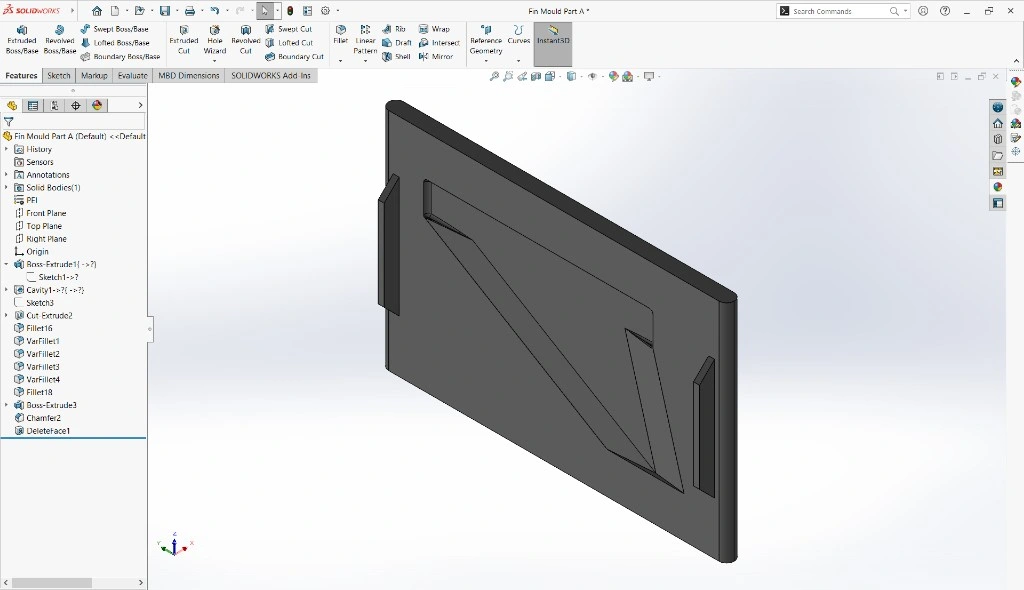
Task: Select DeleteFace1 in the feature tree
Action: click(46, 430)
